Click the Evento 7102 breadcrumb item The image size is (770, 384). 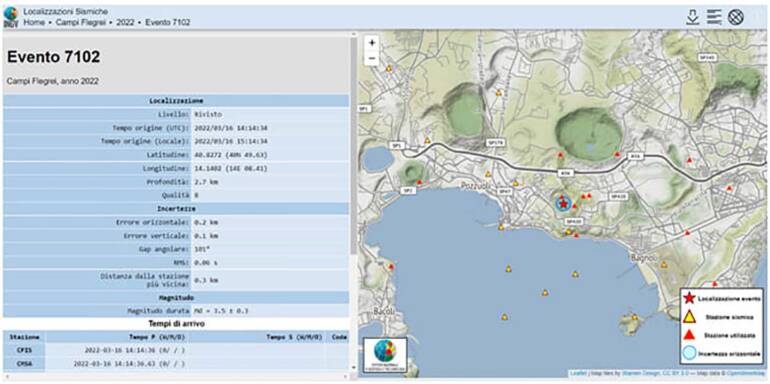(167, 22)
